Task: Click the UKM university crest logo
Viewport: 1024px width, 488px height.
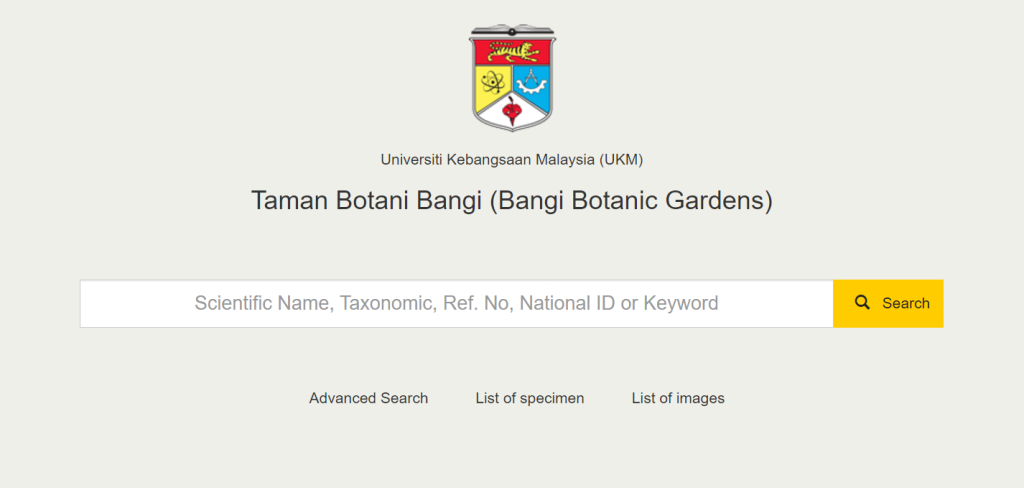Action: coord(512,80)
